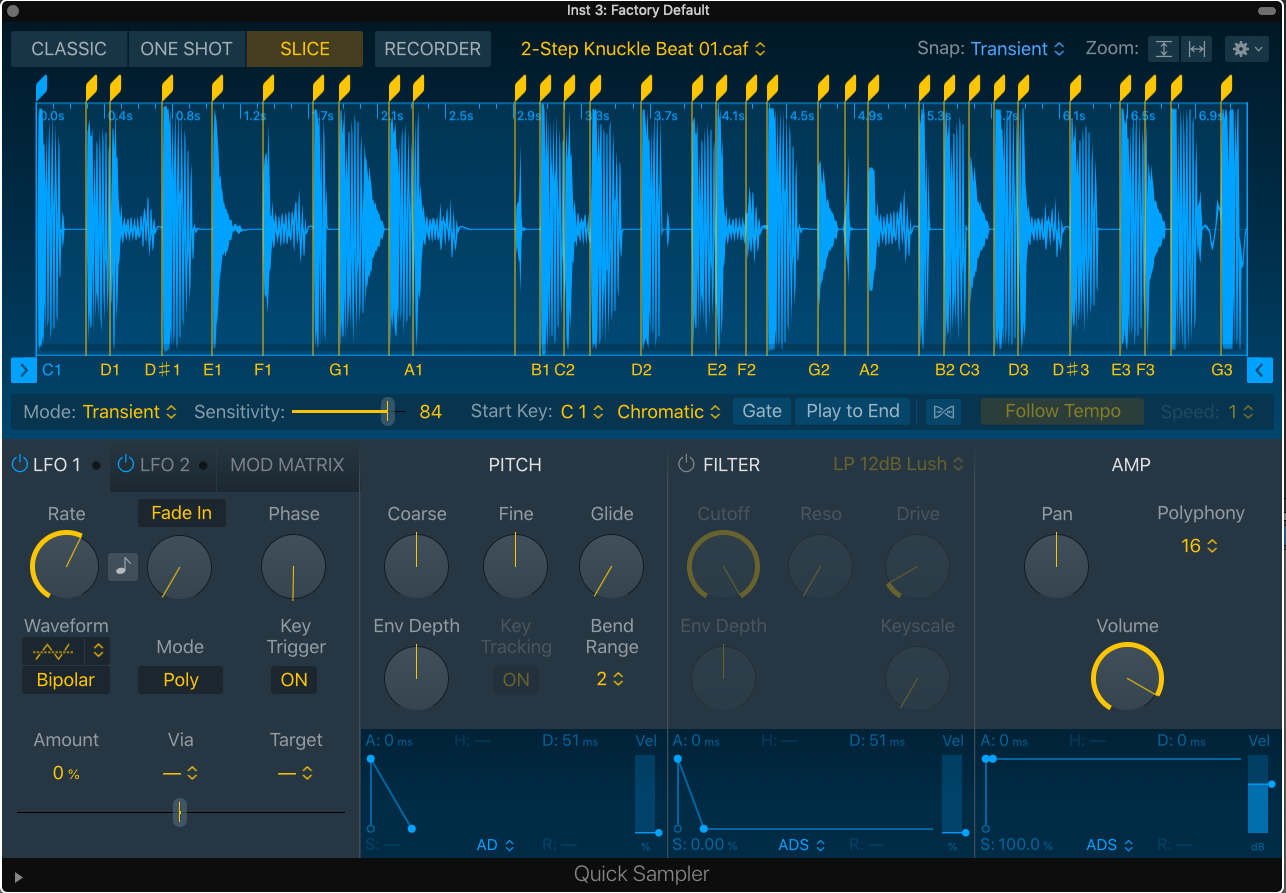Switch to ONE SHOT mode tab

tap(186, 49)
